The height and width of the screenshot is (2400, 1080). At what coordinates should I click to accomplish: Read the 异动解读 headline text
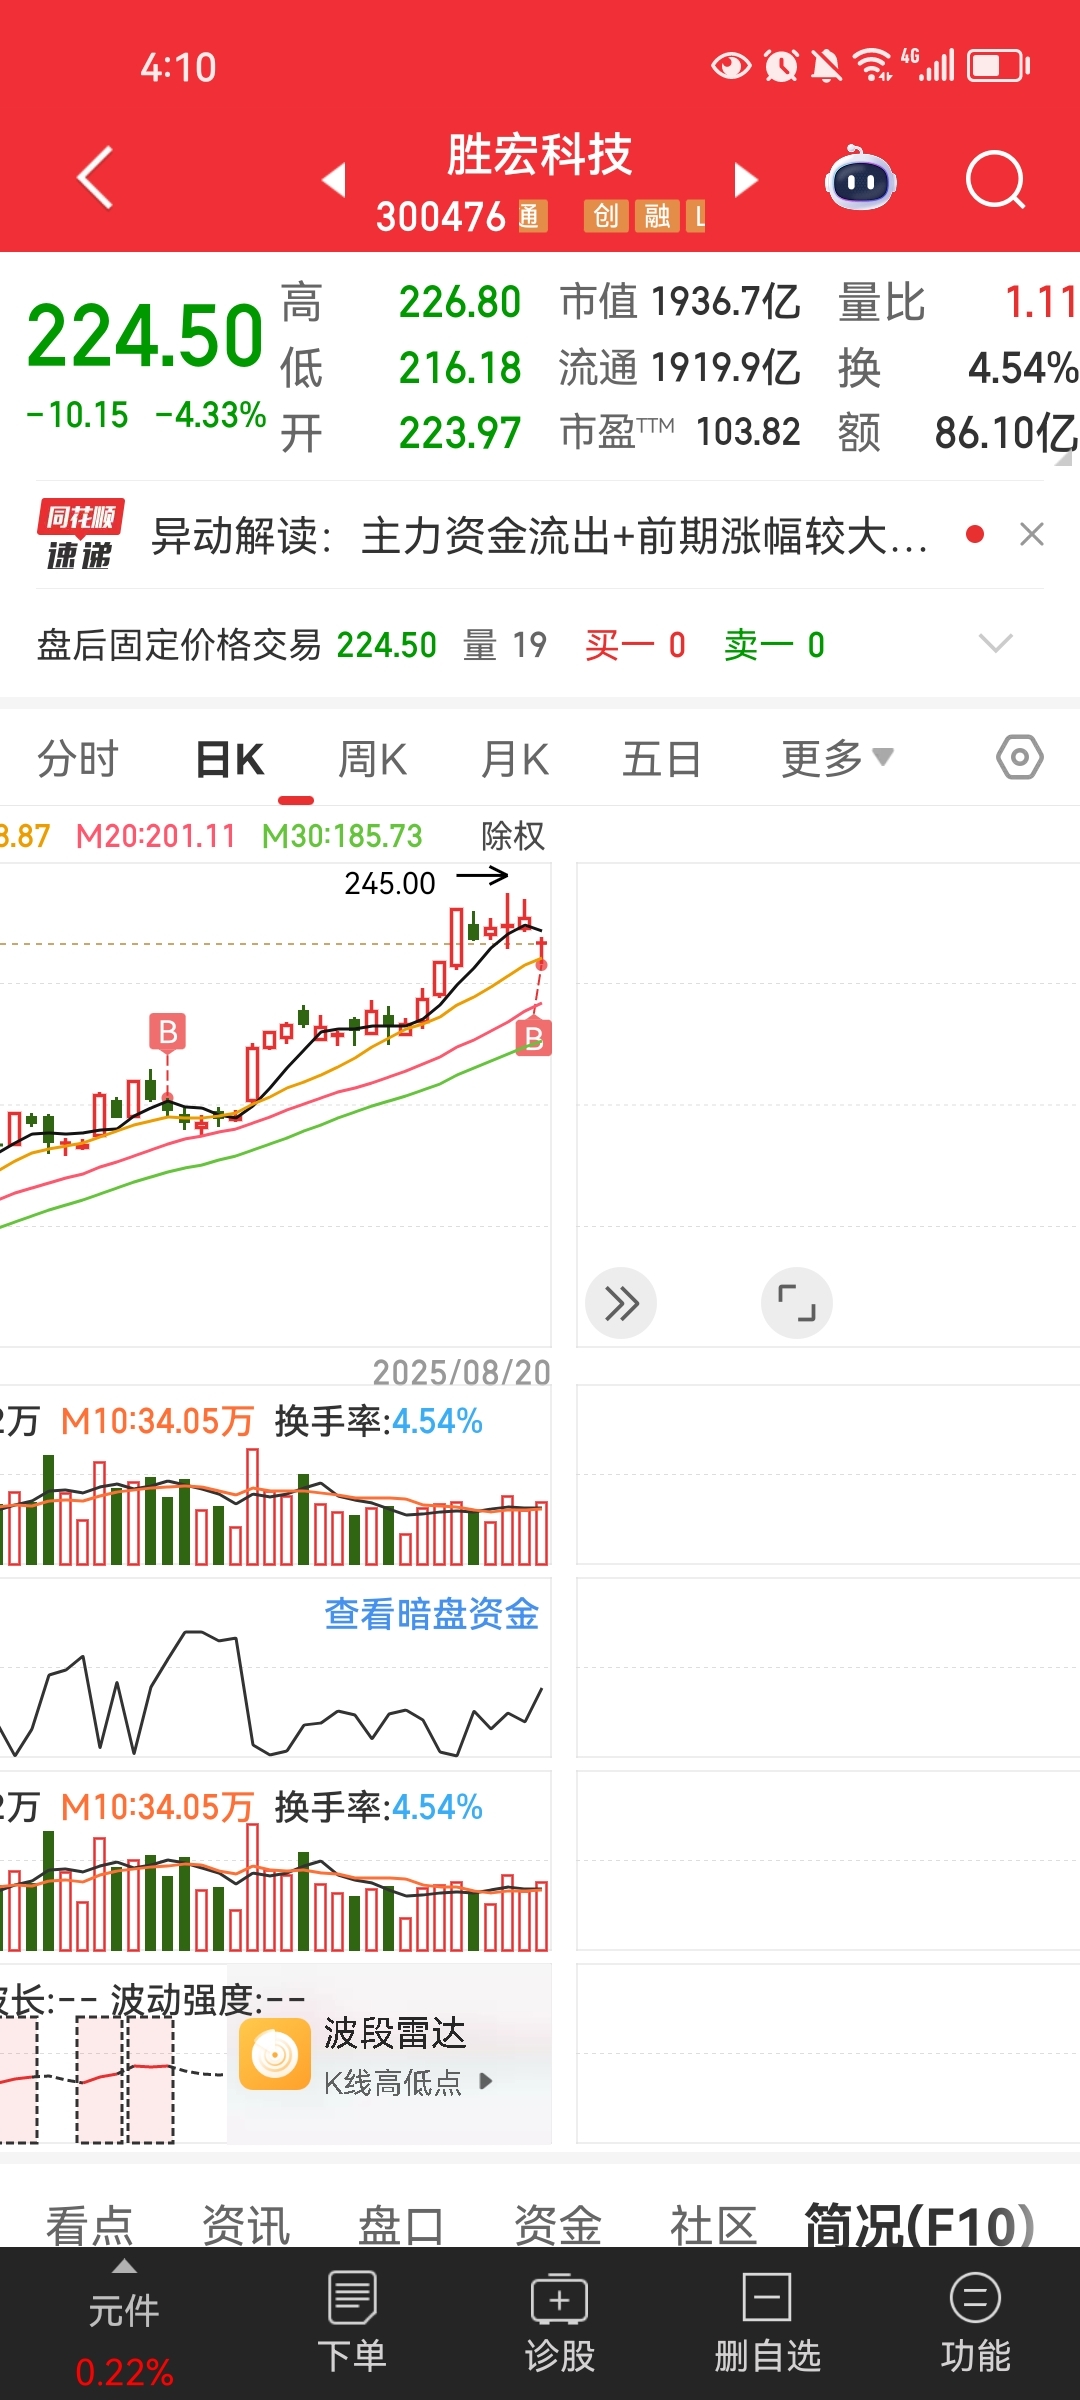click(x=540, y=536)
